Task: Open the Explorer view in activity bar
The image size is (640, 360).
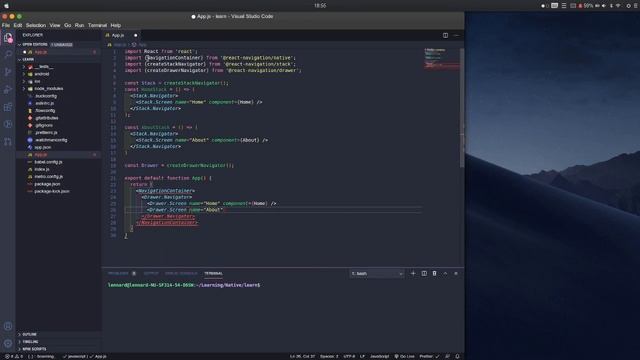Action: [8, 38]
